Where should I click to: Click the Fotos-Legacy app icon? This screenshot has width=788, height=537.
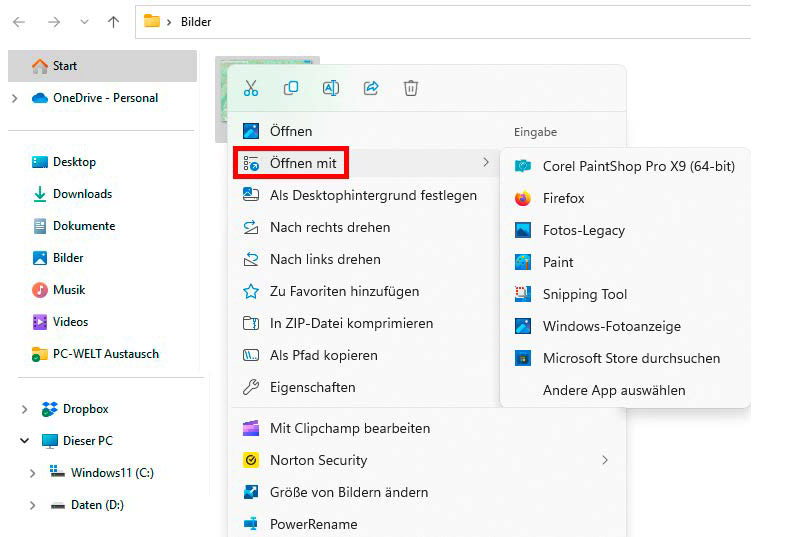(523, 230)
